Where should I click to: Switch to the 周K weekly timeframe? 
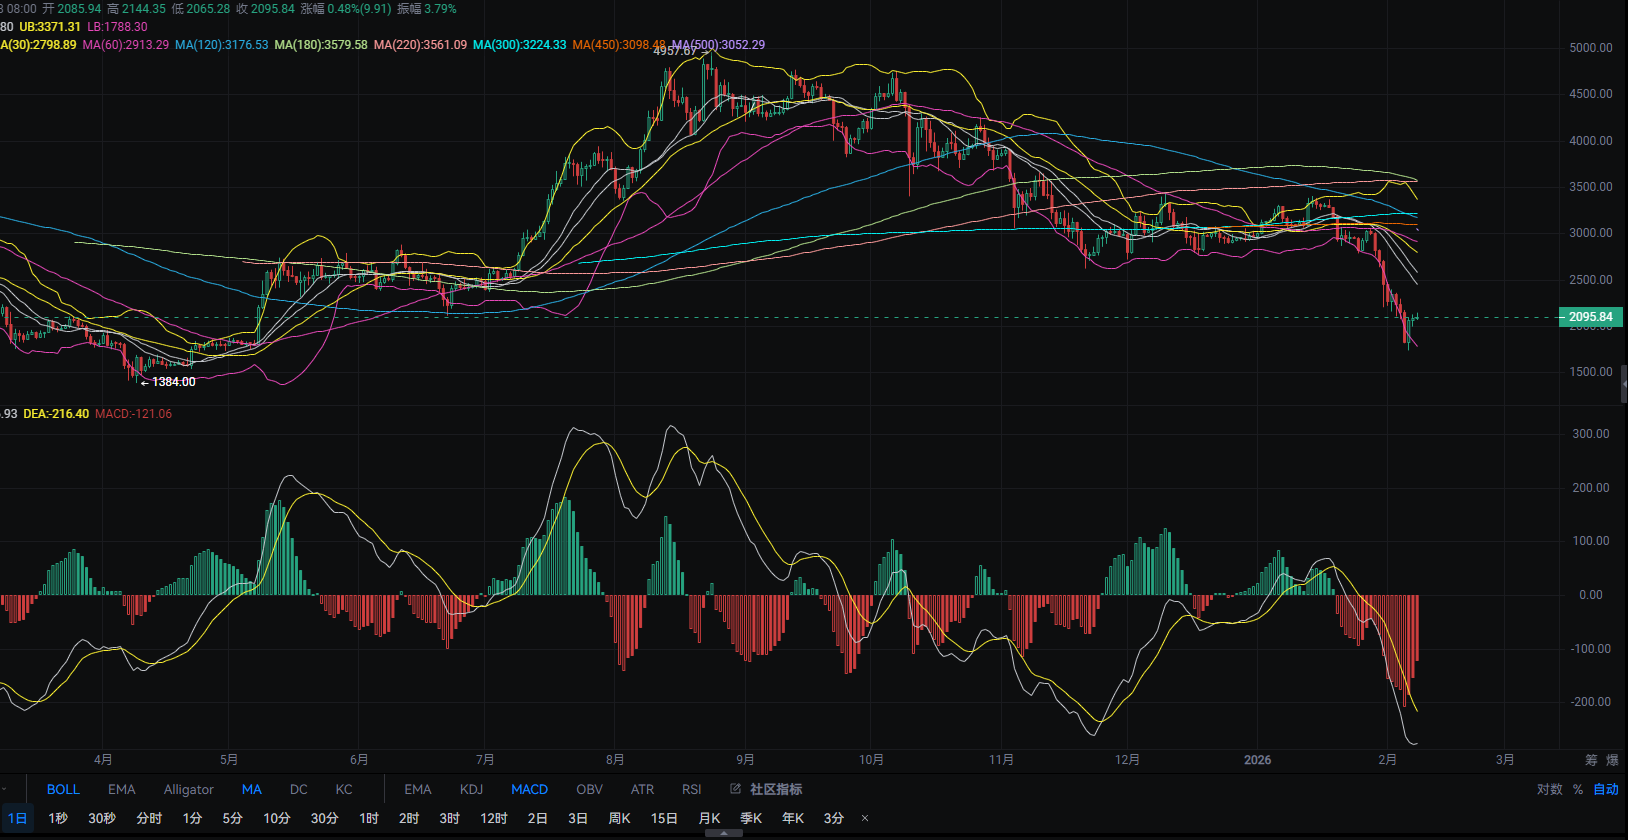(619, 818)
